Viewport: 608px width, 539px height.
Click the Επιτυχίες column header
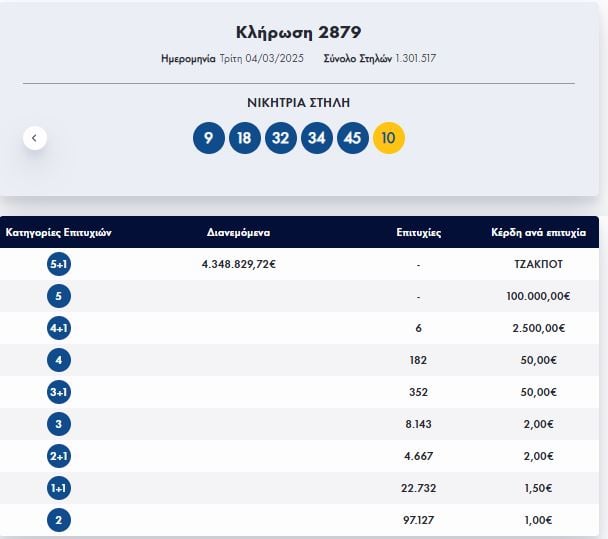[x=418, y=232]
